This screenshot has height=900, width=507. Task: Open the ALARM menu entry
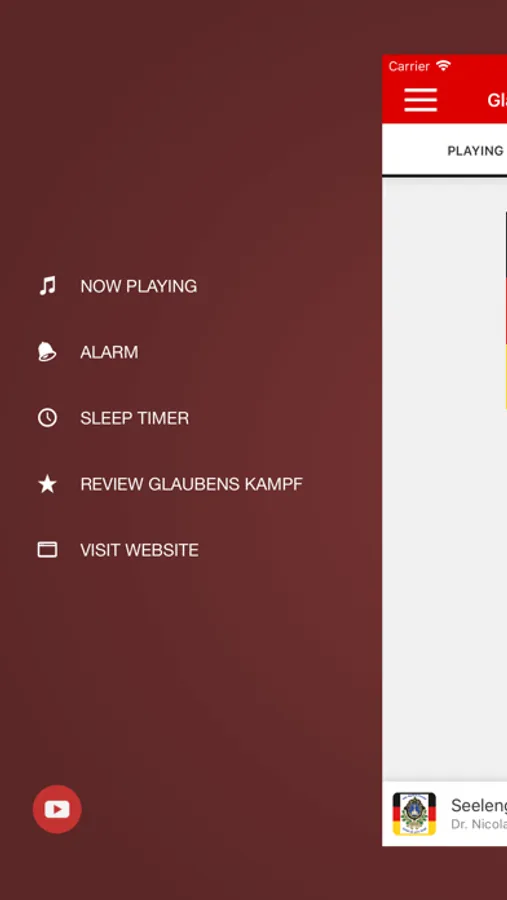tap(109, 352)
